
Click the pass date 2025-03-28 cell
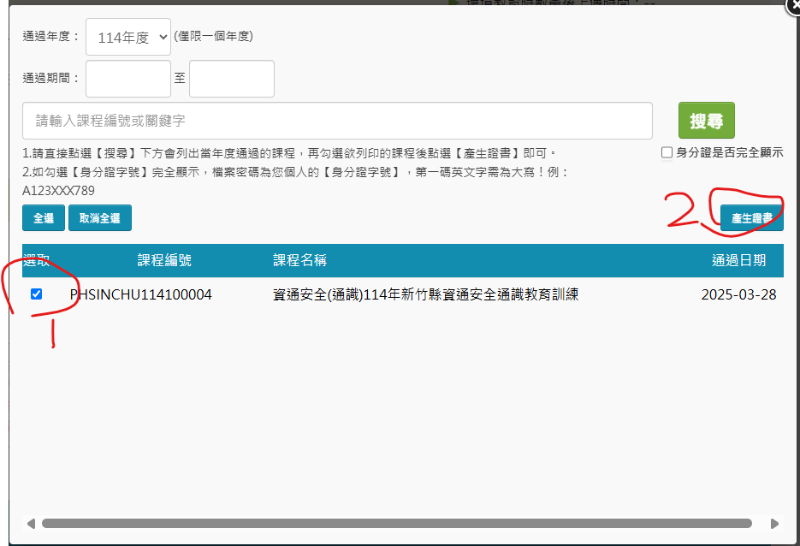tap(738, 295)
